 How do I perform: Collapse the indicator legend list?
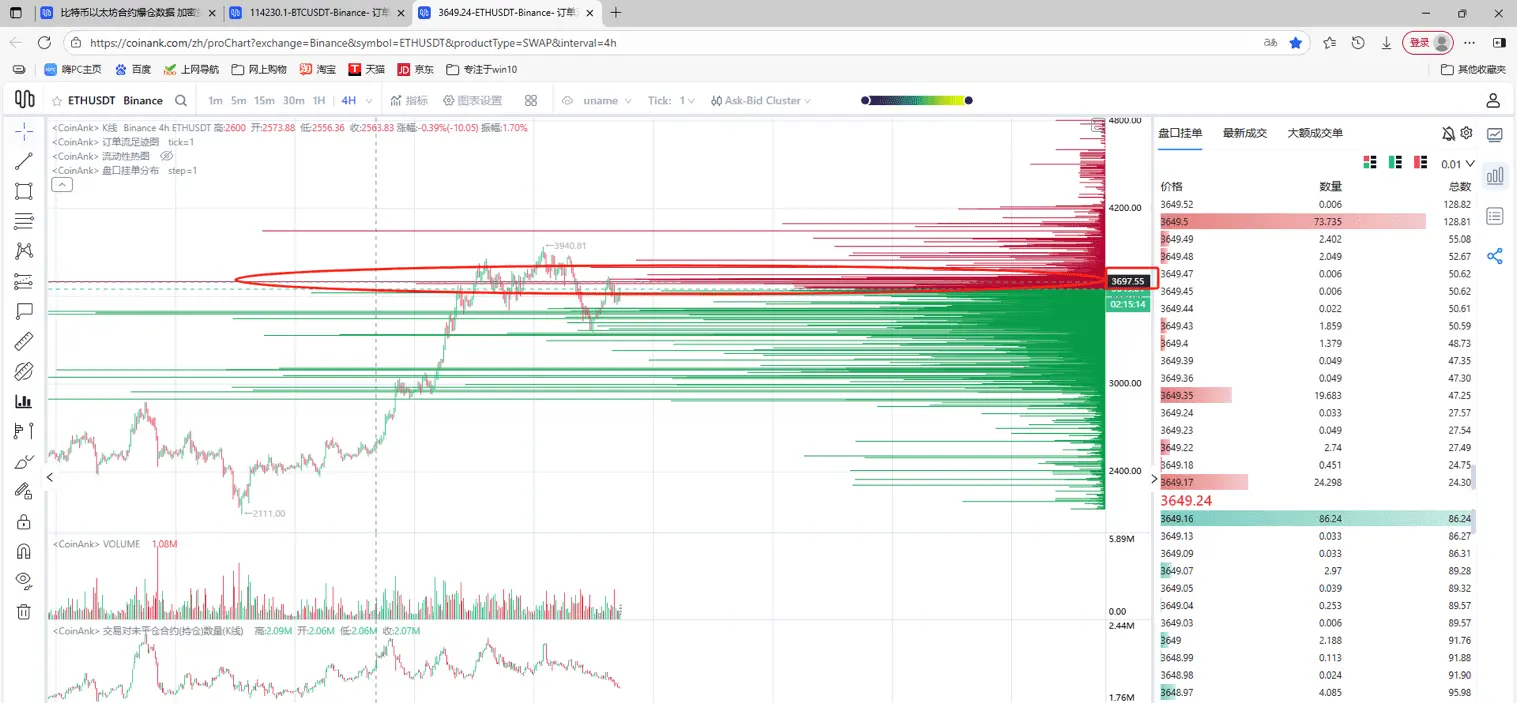click(62, 185)
